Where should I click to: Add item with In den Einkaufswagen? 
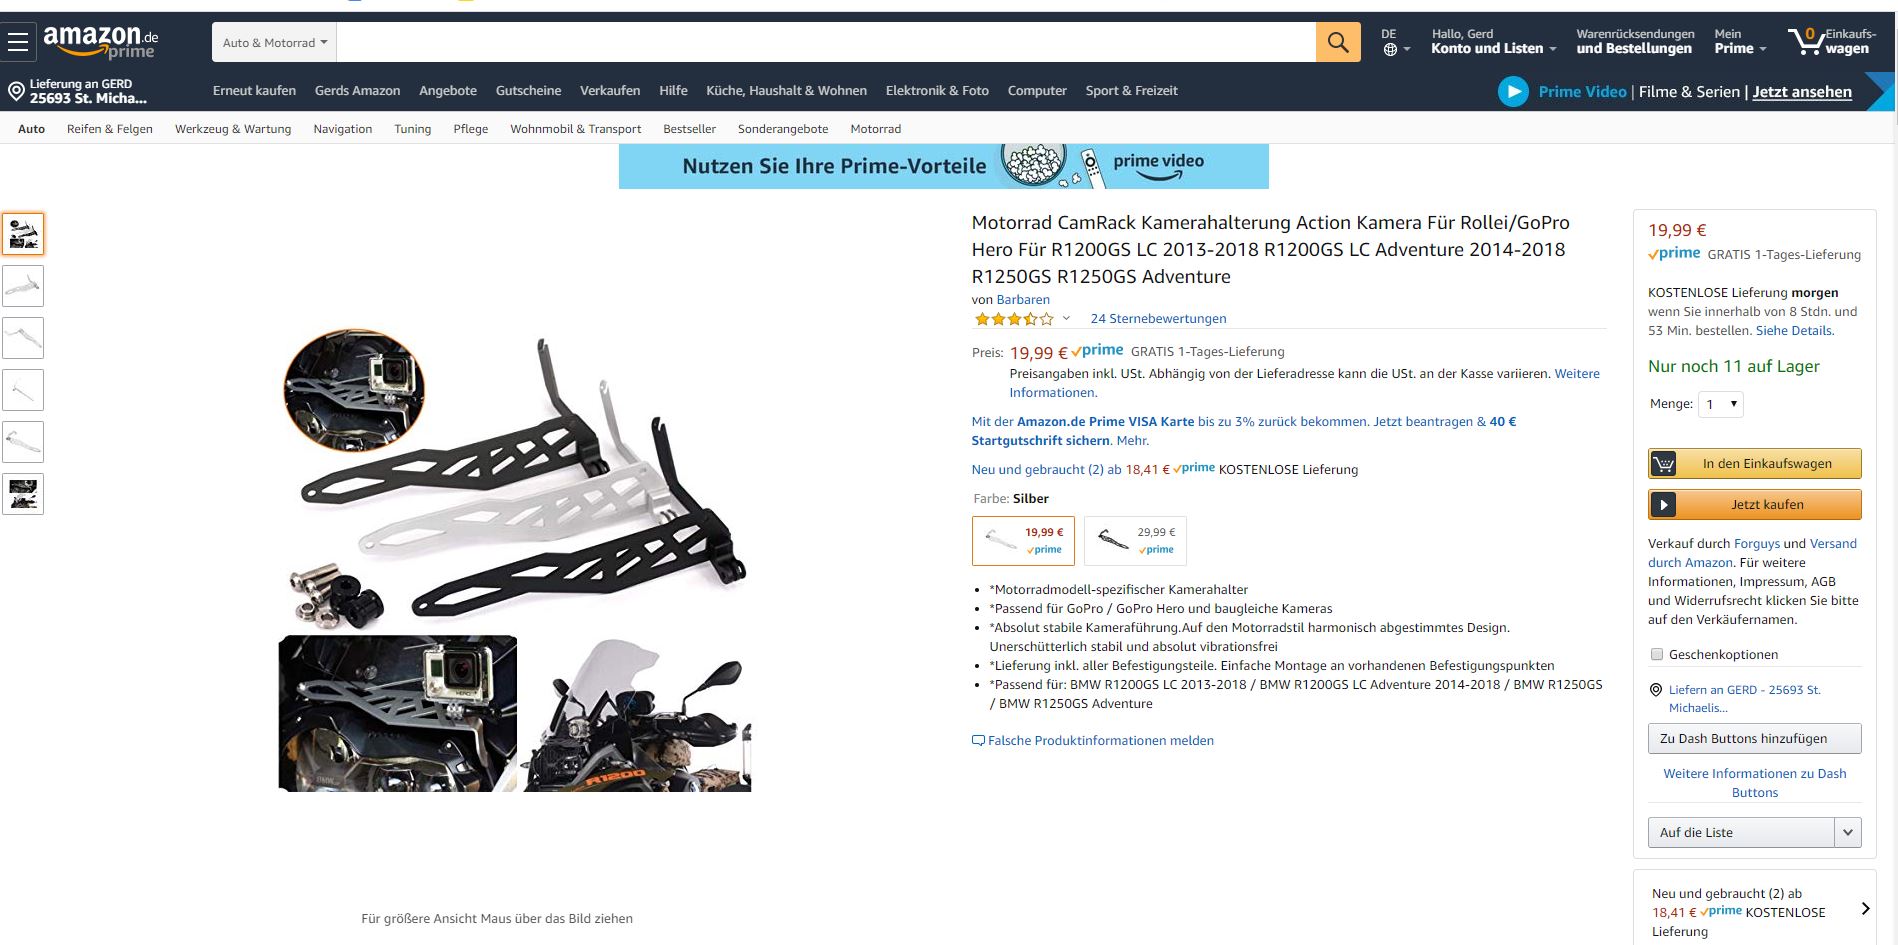pyautogui.click(x=1755, y=464)
